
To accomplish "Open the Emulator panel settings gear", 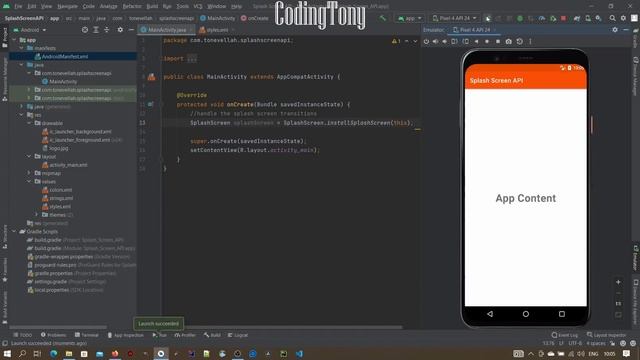I will pos(615,30).
